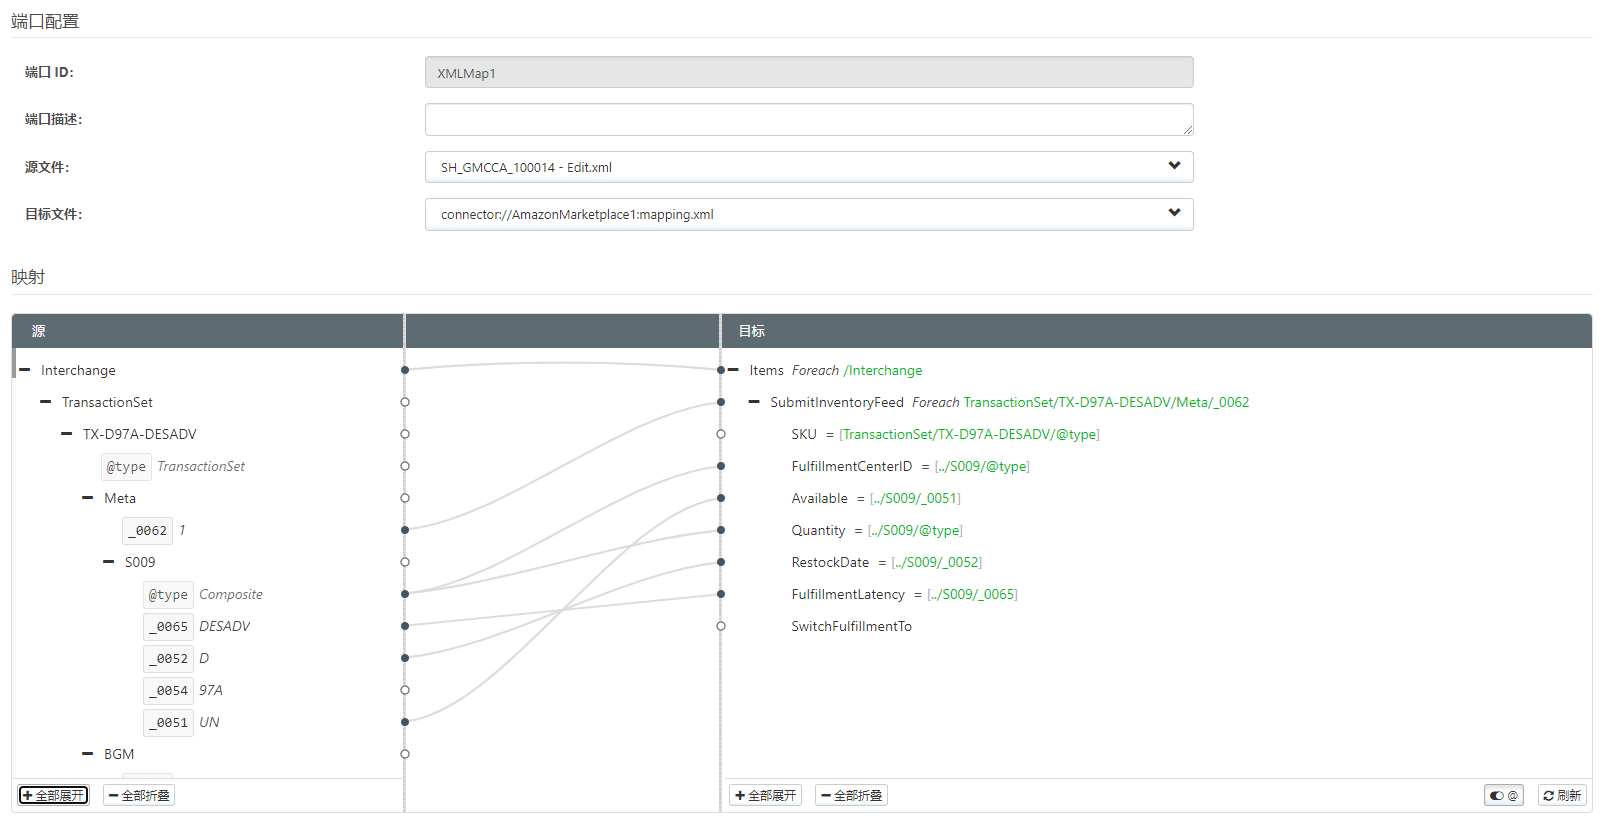Viewport: 1608px width, 830px height.
Task: Click source panel 全部展开 button
Action: [x=54, y=796]
